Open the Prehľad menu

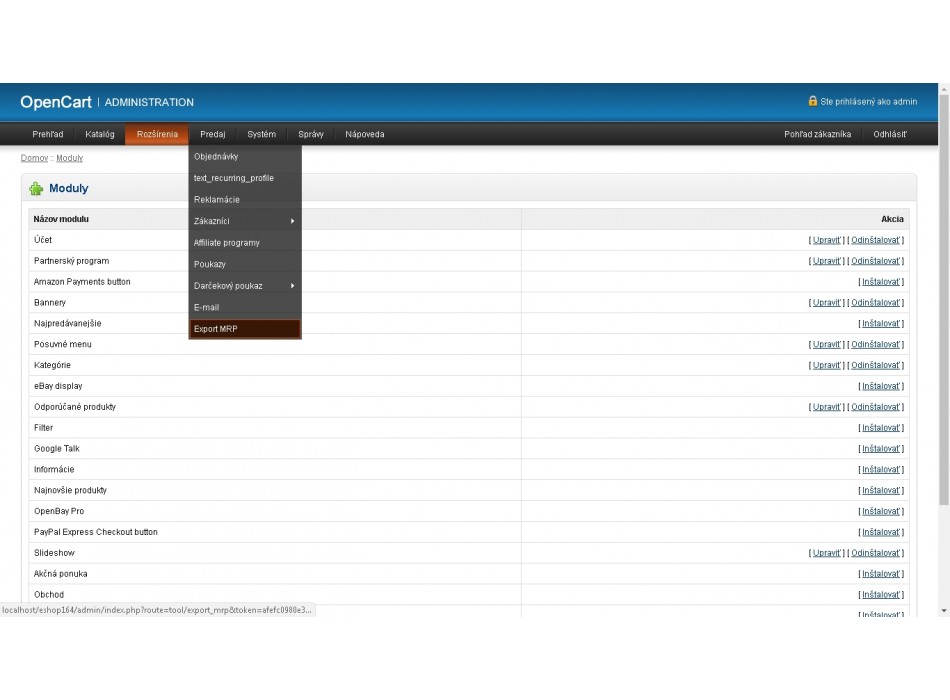tap(48, 134)
